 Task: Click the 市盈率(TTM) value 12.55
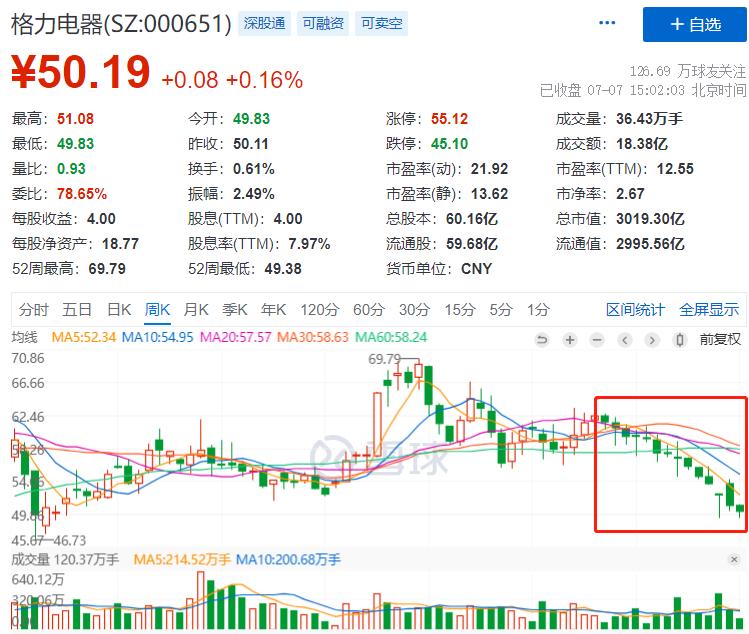[x=675, y=169]
